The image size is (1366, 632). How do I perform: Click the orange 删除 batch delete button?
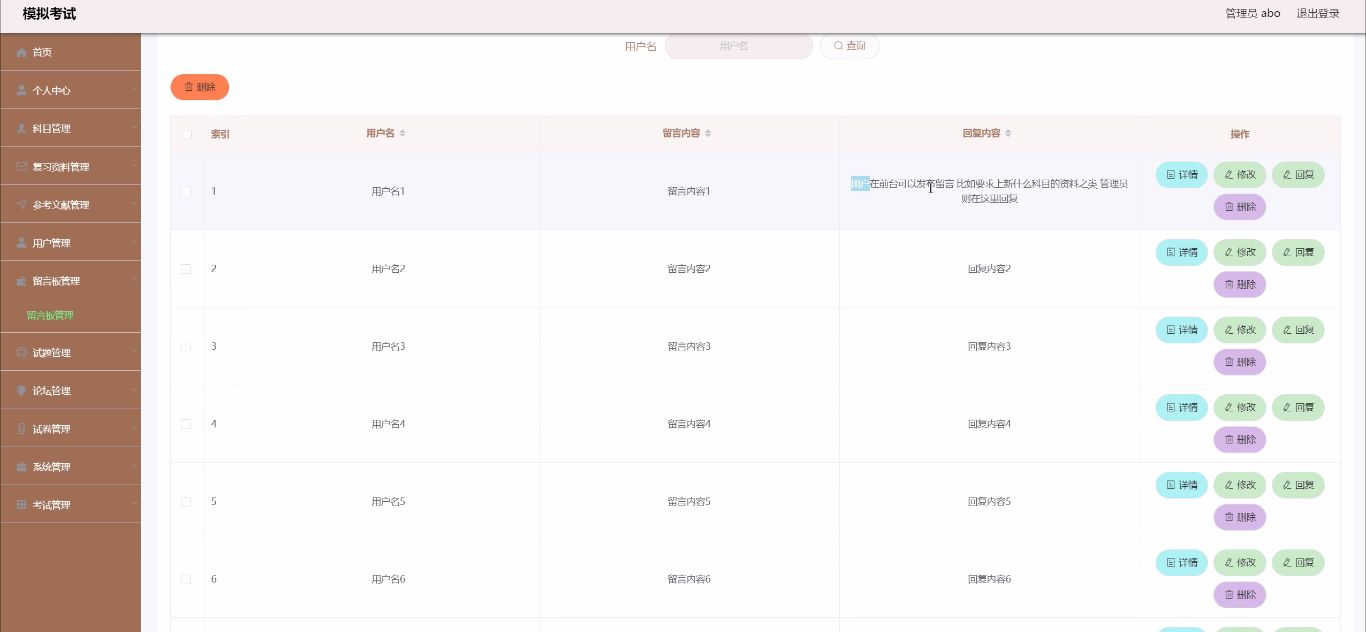(200, 87)
